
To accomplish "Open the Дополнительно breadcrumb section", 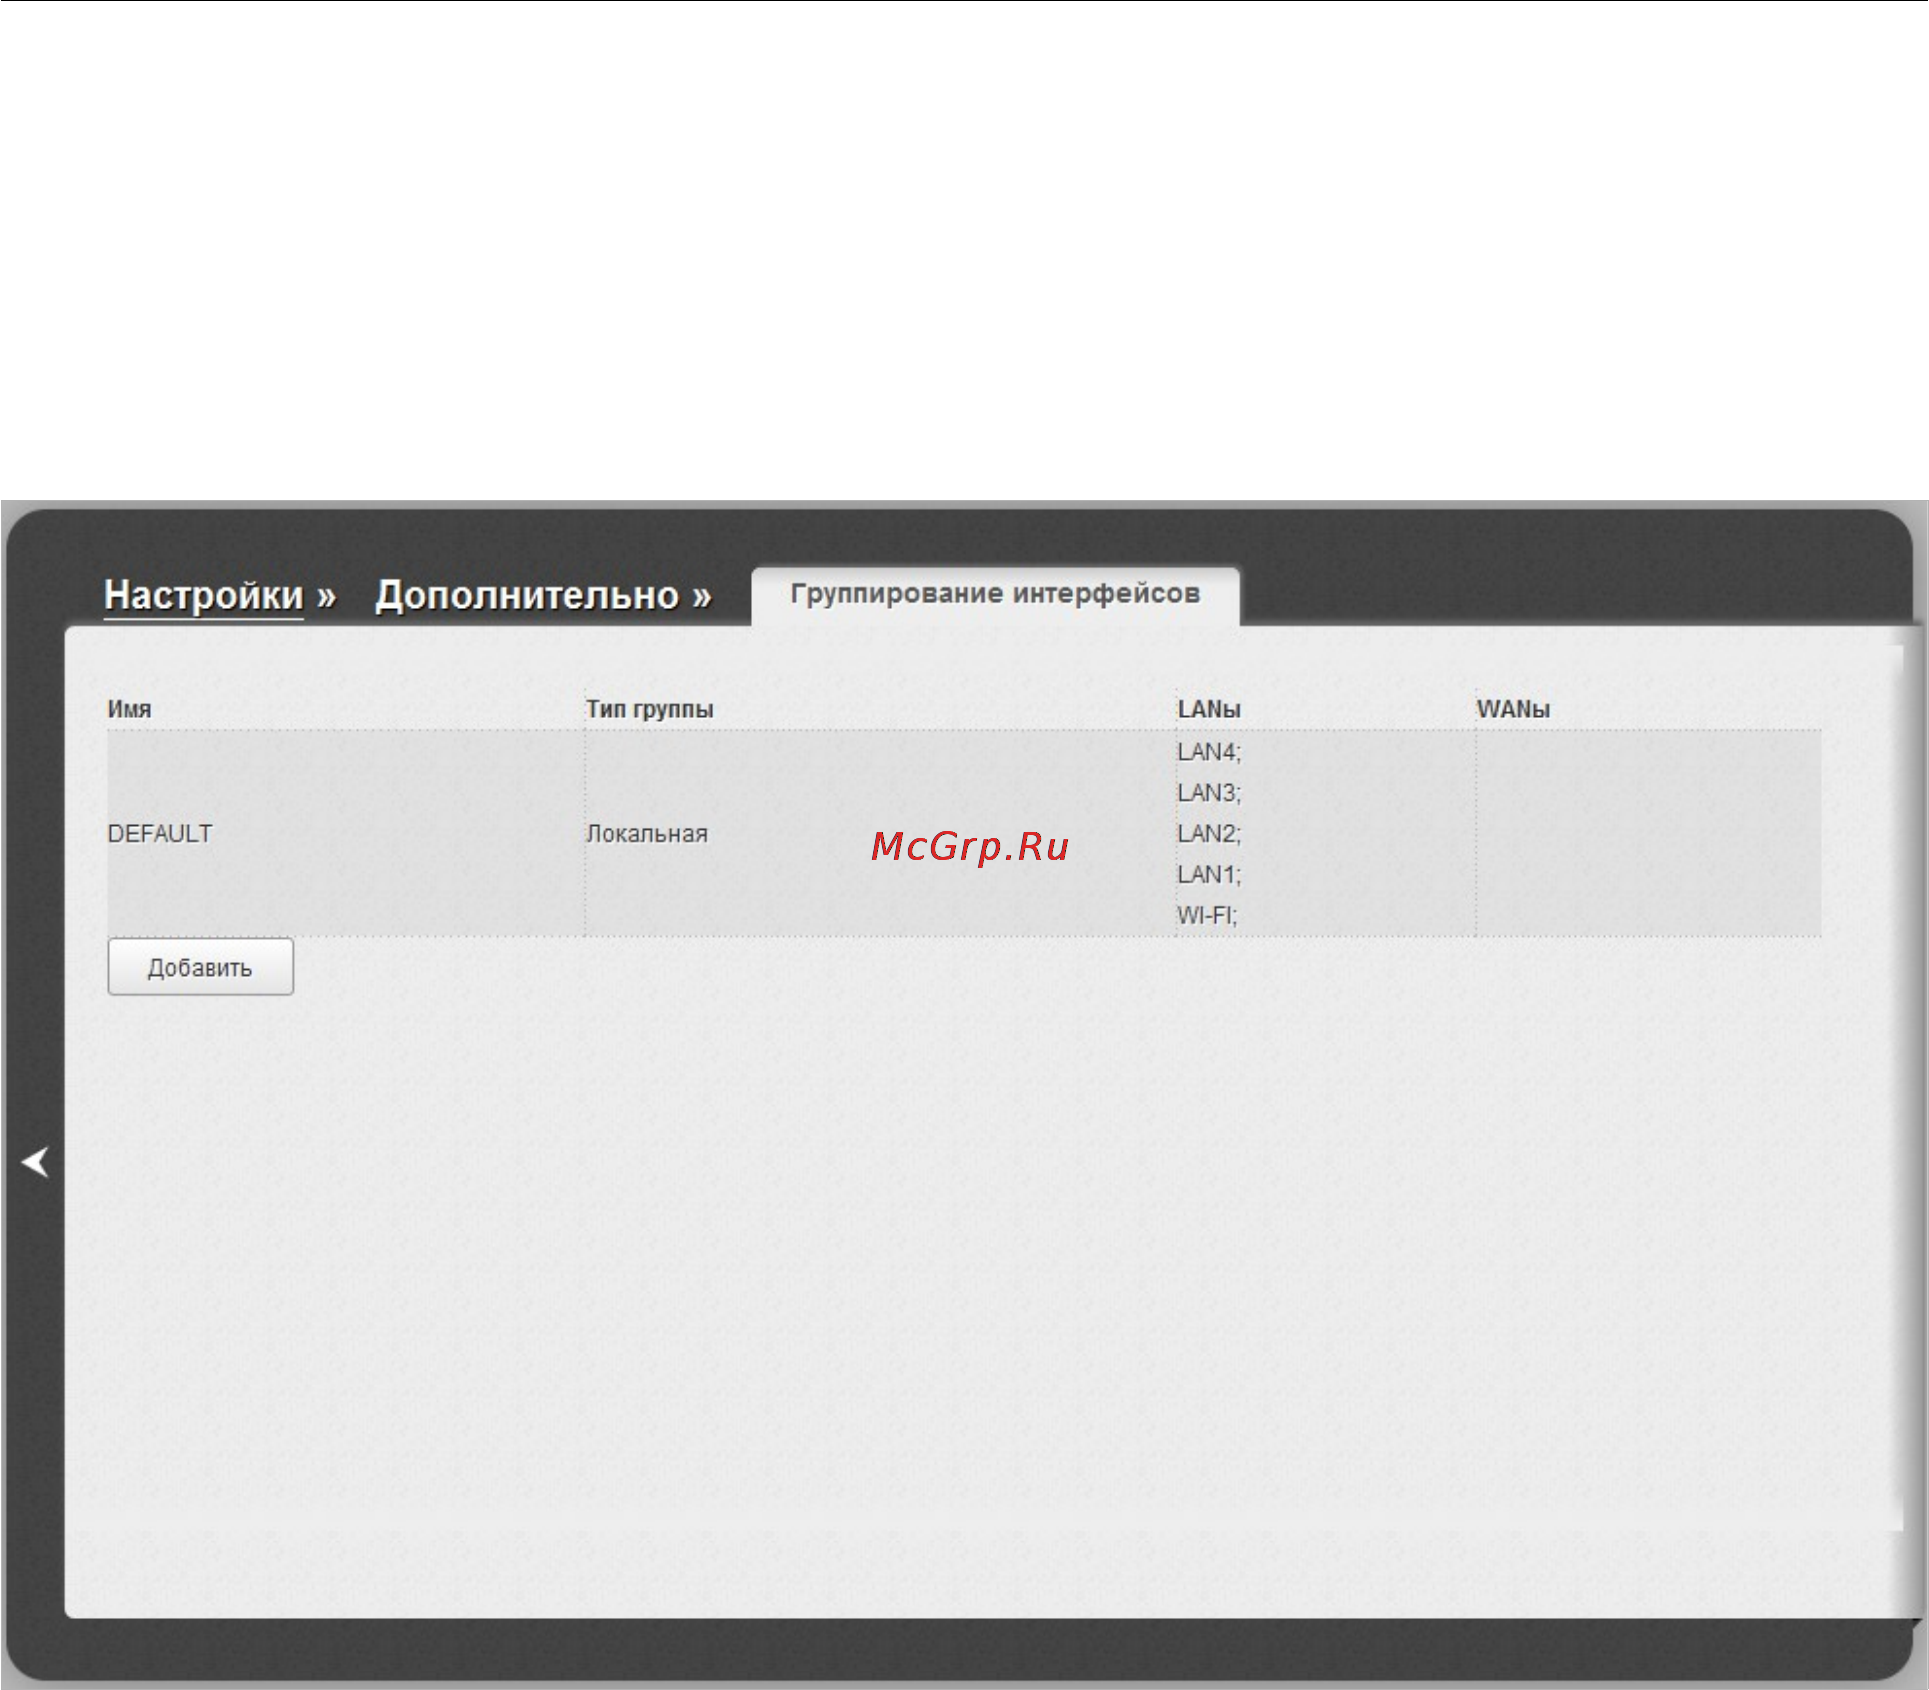I will tap(527, 596).
